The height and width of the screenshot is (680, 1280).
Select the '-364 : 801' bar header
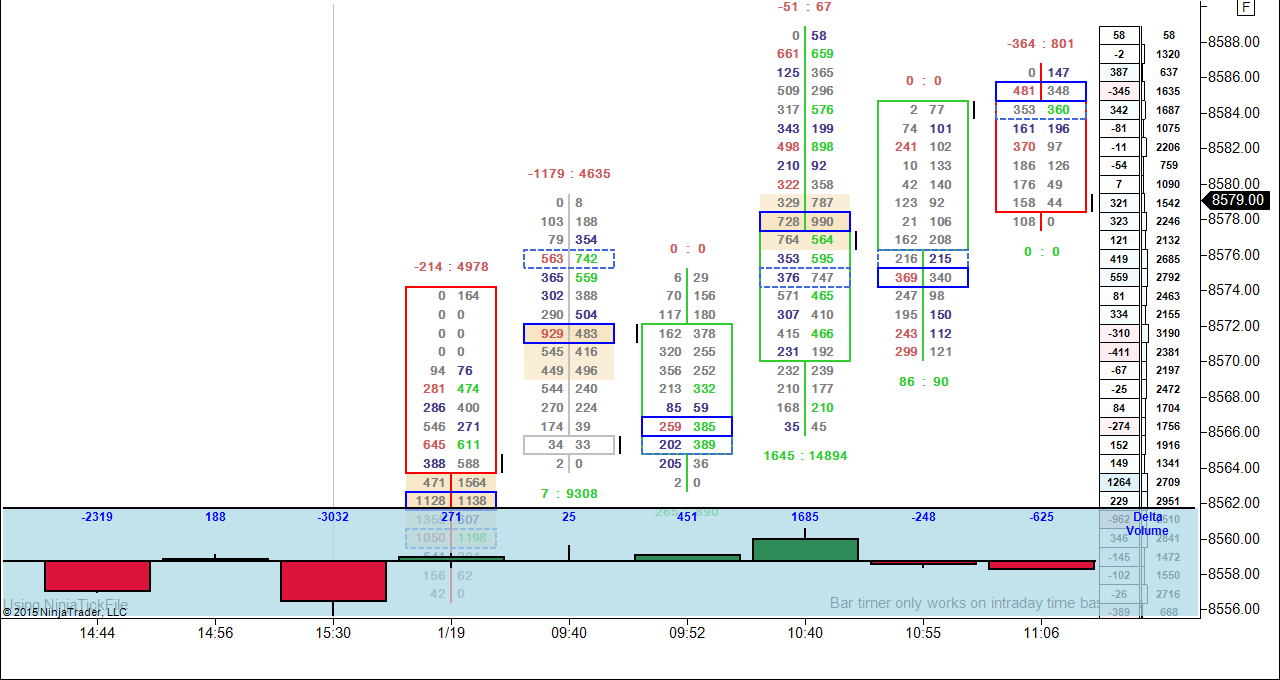tap(1041, 44)
